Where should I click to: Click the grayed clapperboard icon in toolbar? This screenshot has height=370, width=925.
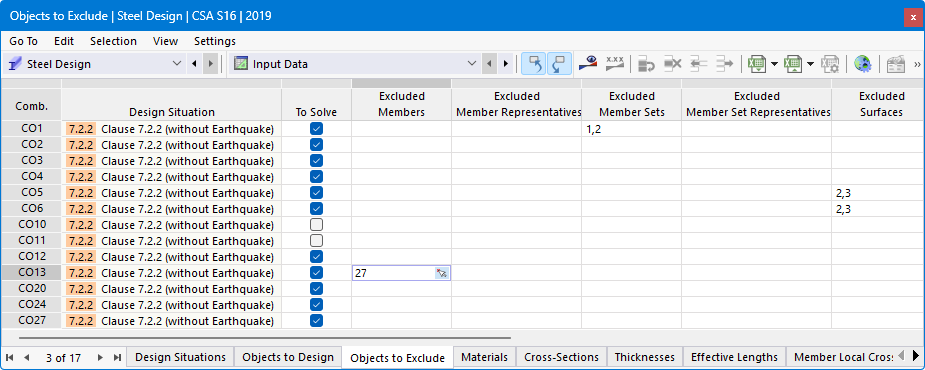tap(896, 64)
